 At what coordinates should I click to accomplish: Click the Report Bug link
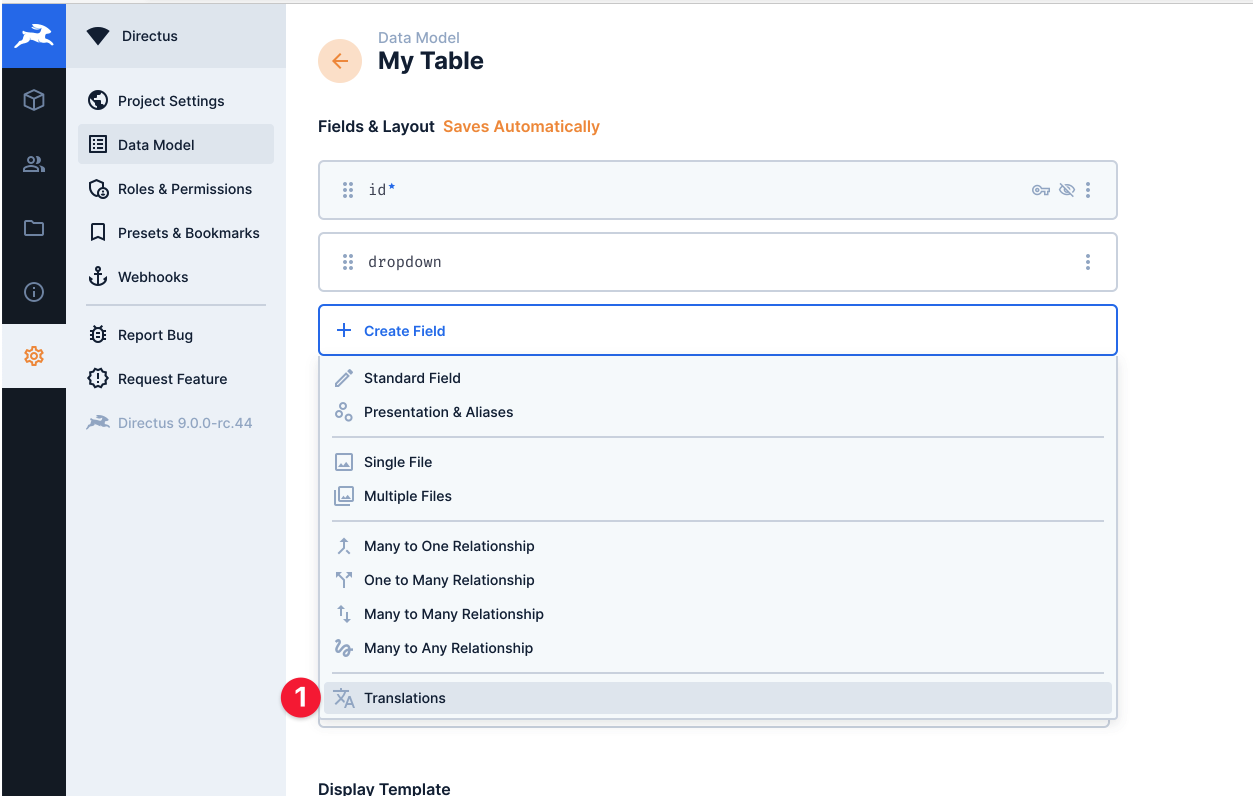[x=176, y=335]
